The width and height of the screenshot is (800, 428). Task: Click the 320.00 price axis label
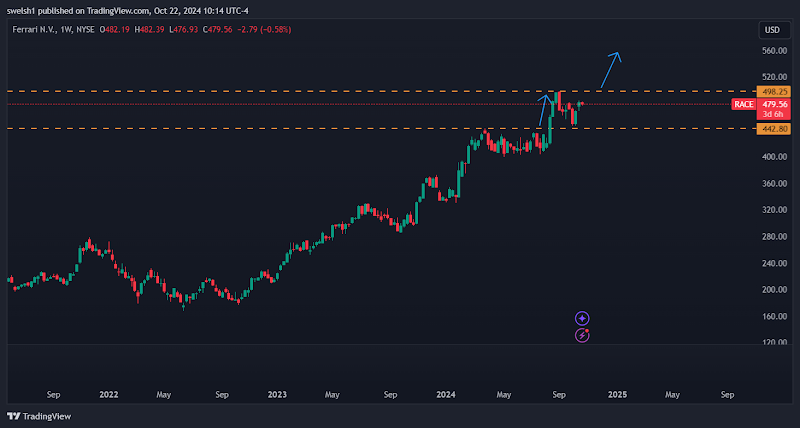click(x=776, y=210)
